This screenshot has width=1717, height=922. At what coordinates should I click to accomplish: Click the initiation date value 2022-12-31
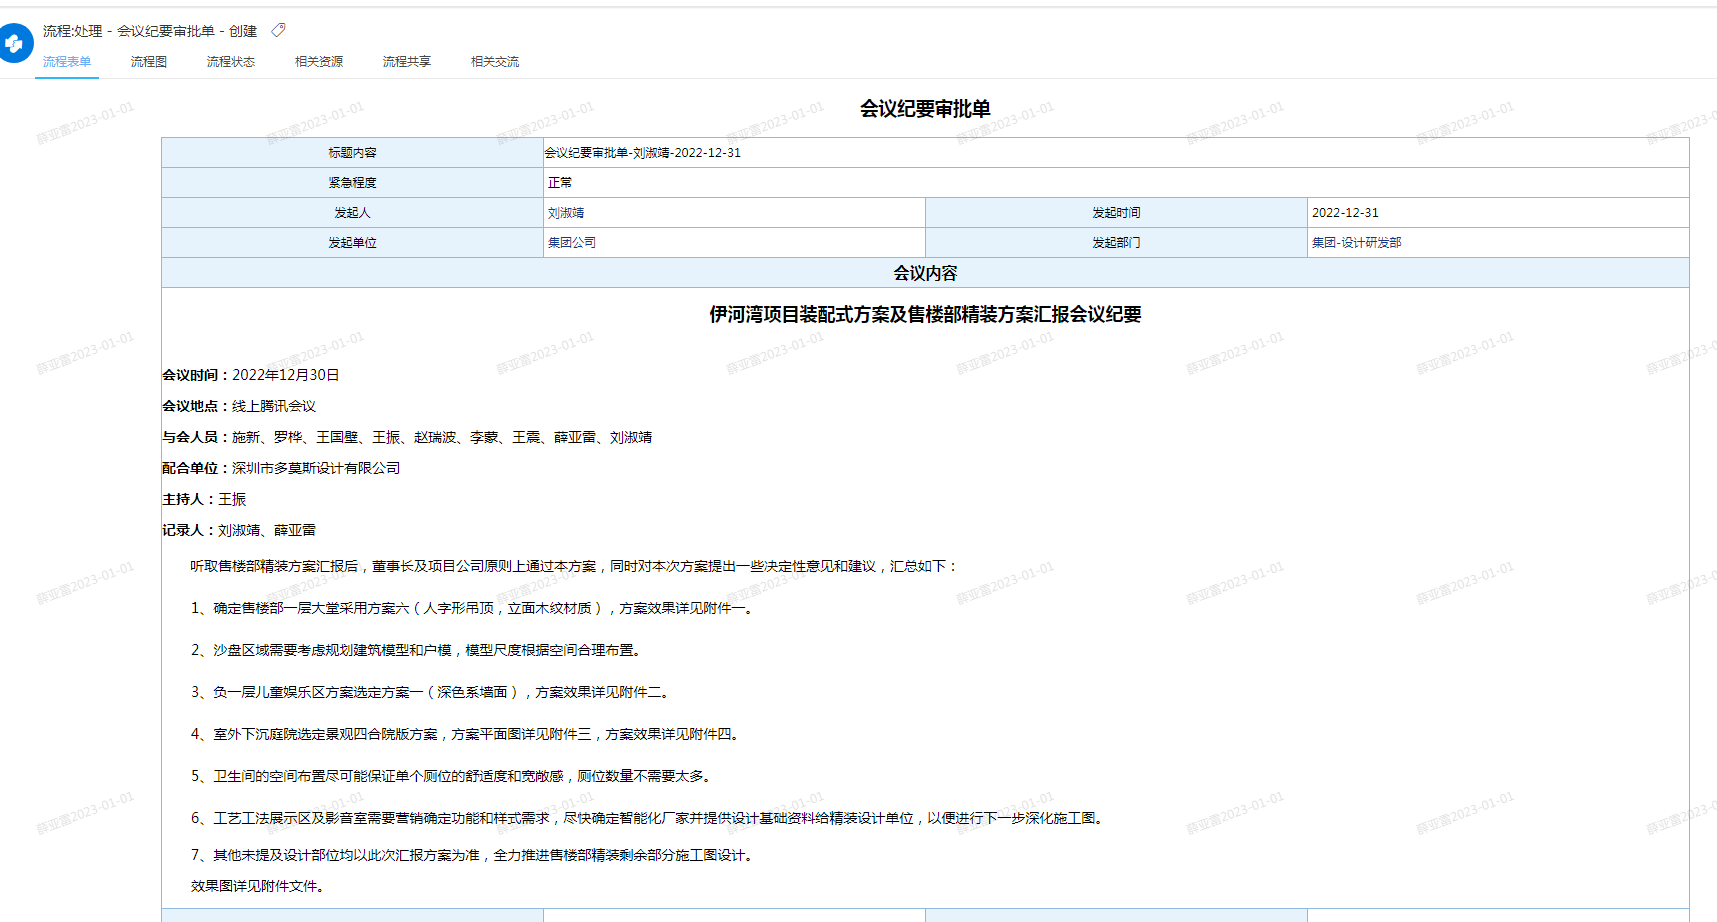pyautogui.click(x=1345, y=213)
